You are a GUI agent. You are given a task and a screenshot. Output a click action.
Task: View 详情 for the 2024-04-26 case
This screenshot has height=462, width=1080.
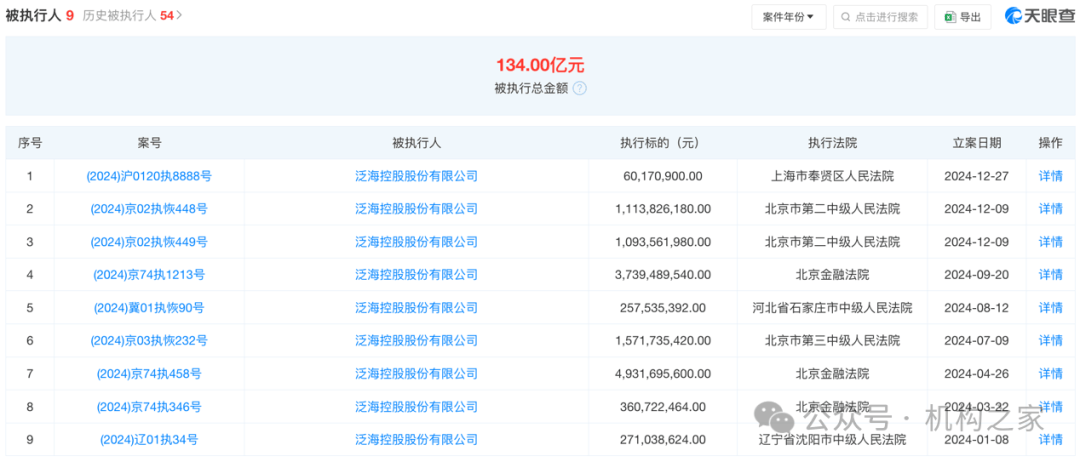pos(1050,374)
